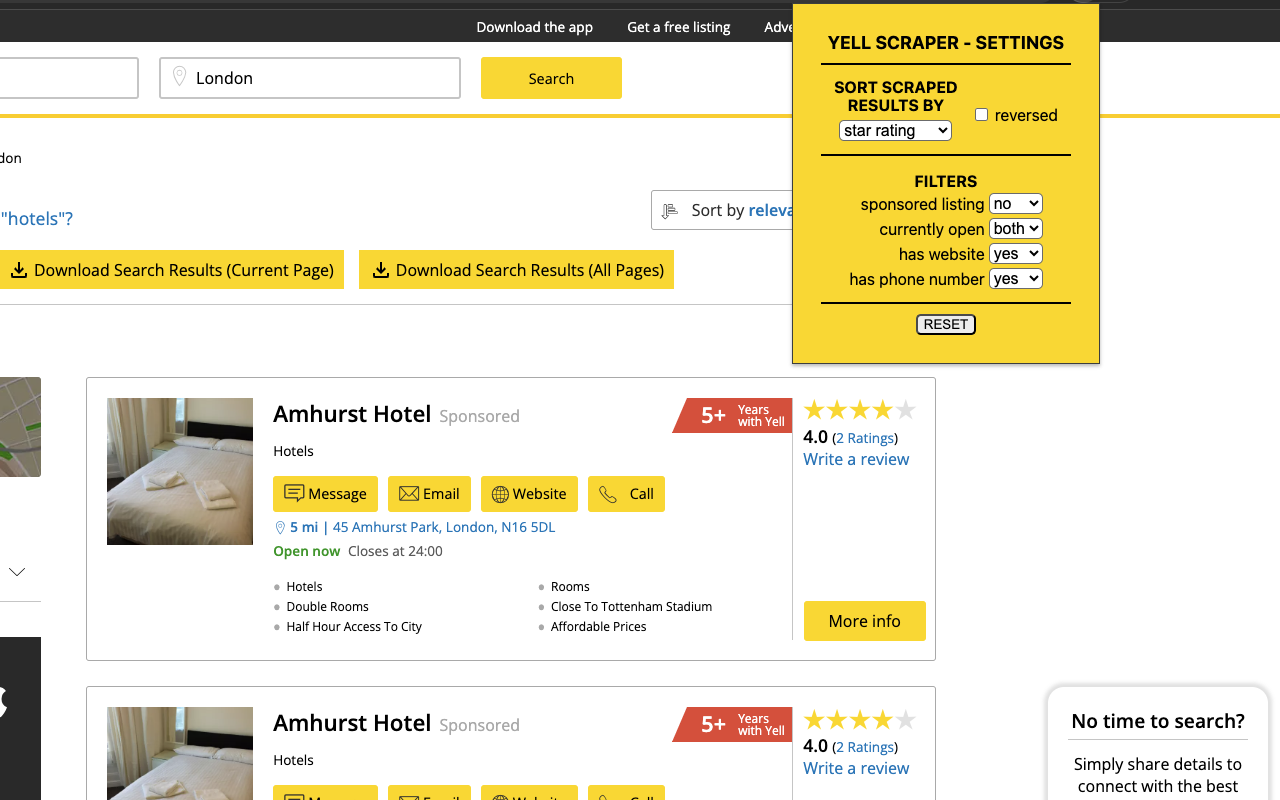The width and height of the screenshot is (1280, 800).
Task: Click the Website globe icon
Action: pos(500,494)
